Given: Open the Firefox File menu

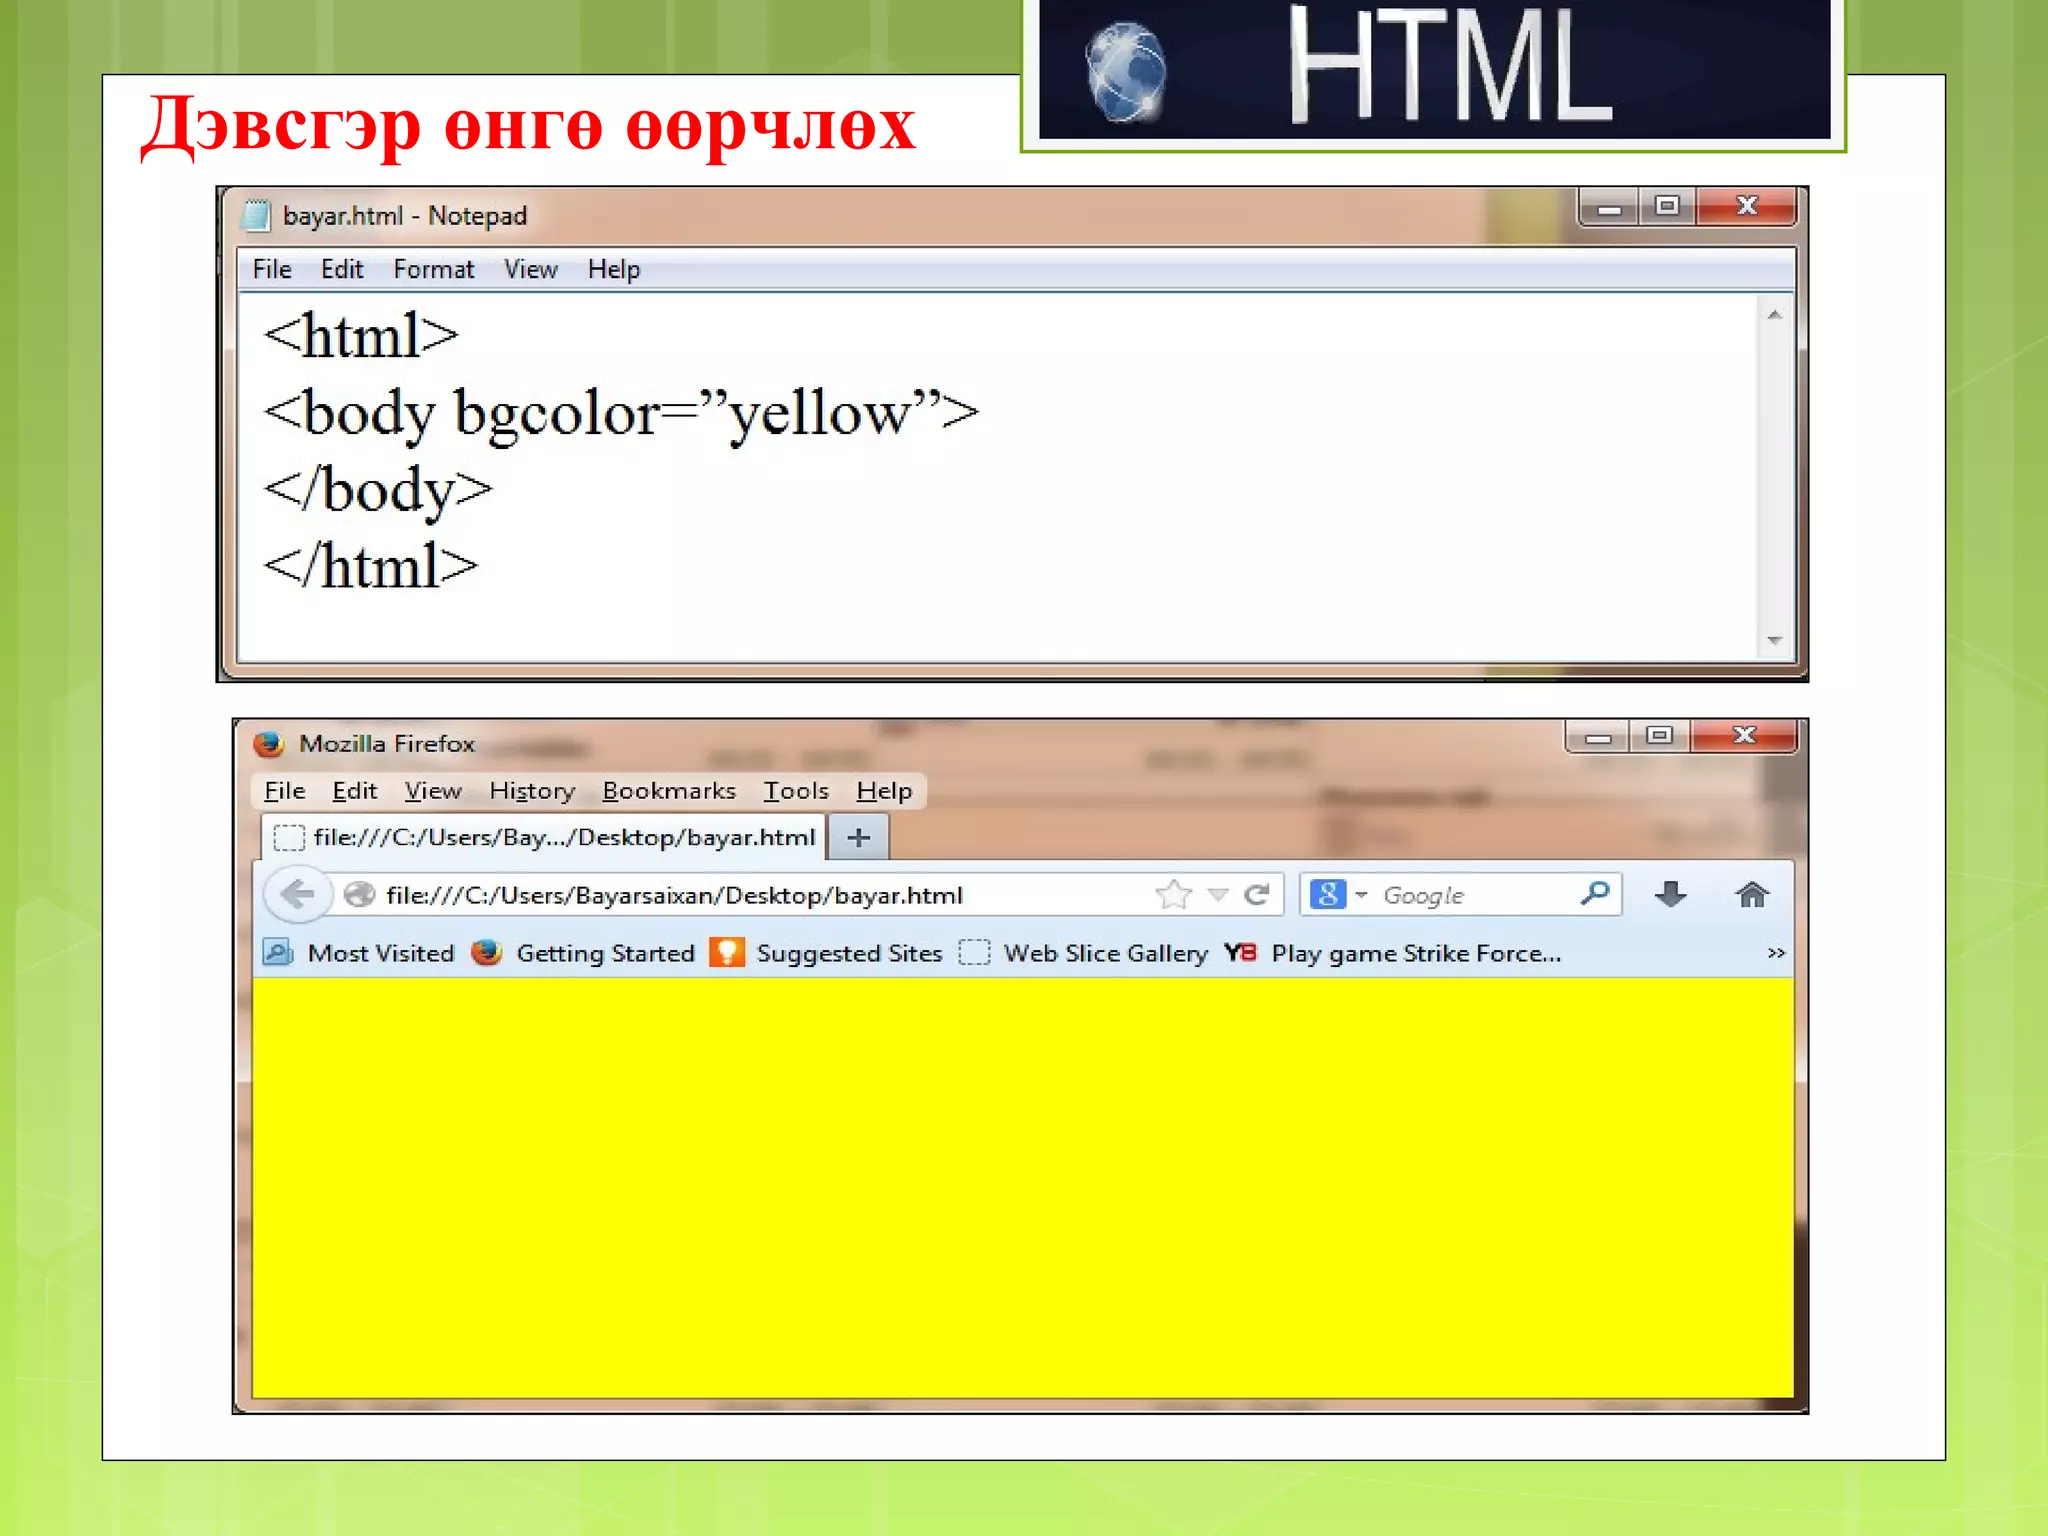Looking at the screenshot, I should point(284,791).
